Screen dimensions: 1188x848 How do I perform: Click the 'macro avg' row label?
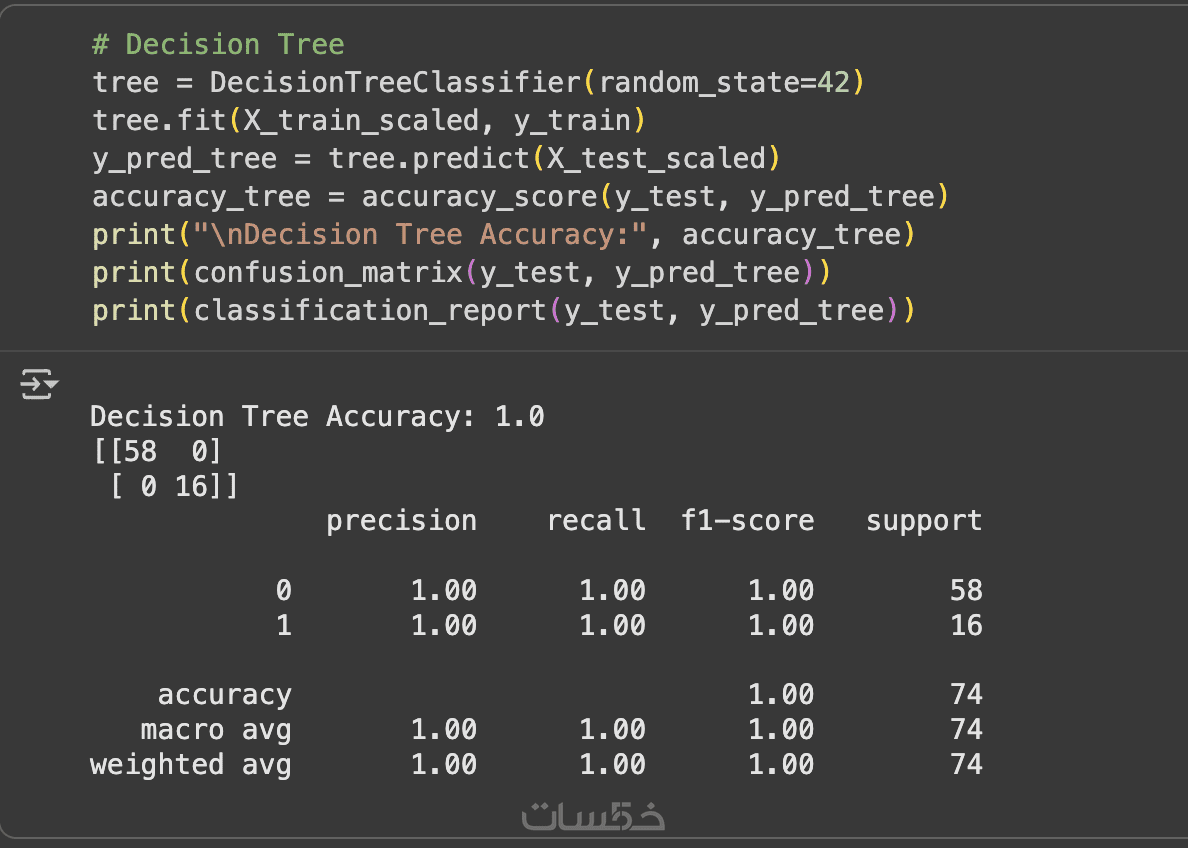(x=215, y=730)
